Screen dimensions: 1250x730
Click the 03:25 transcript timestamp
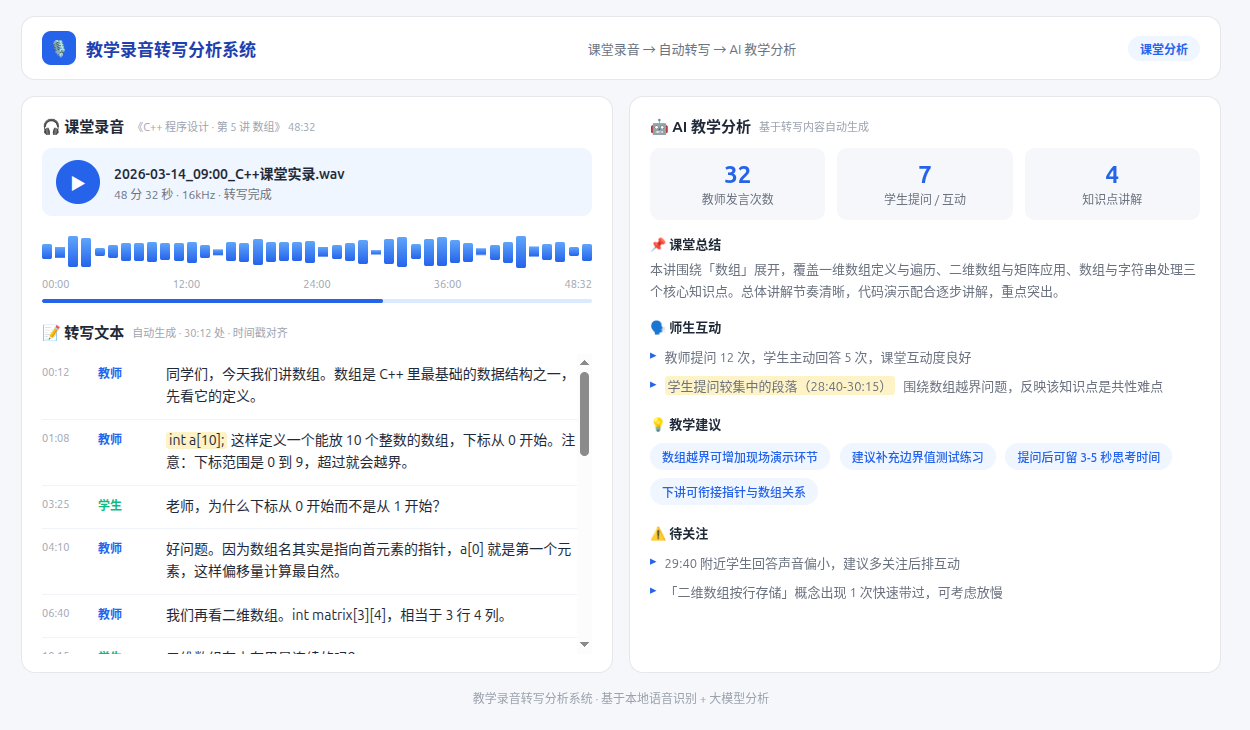click(56, 504)
